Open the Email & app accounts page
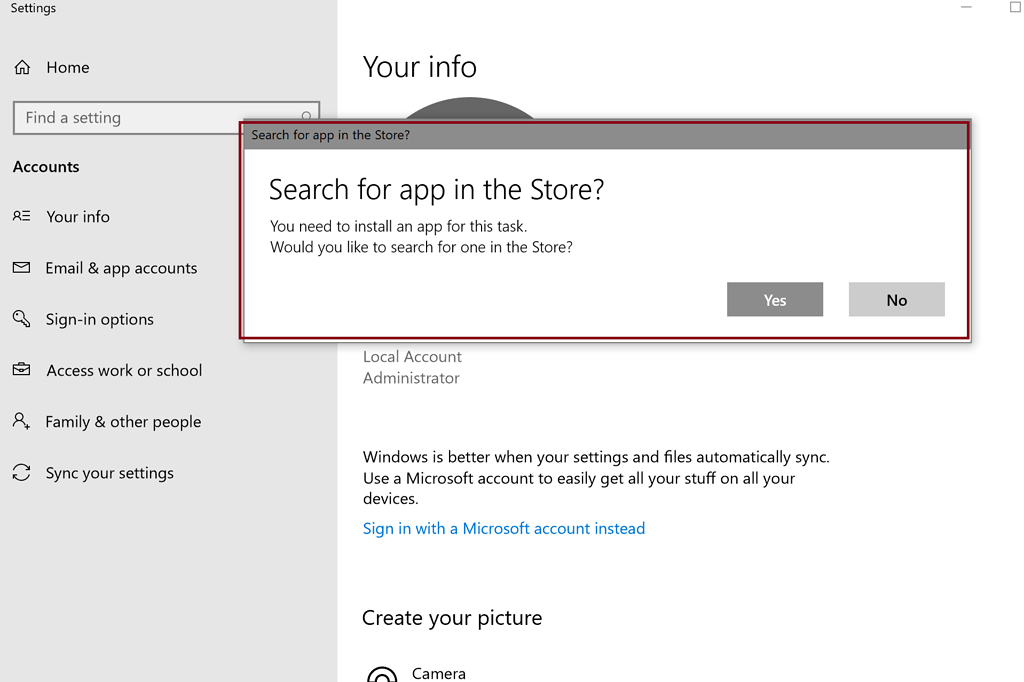The image size is (1024, 682). coord(121,268)
